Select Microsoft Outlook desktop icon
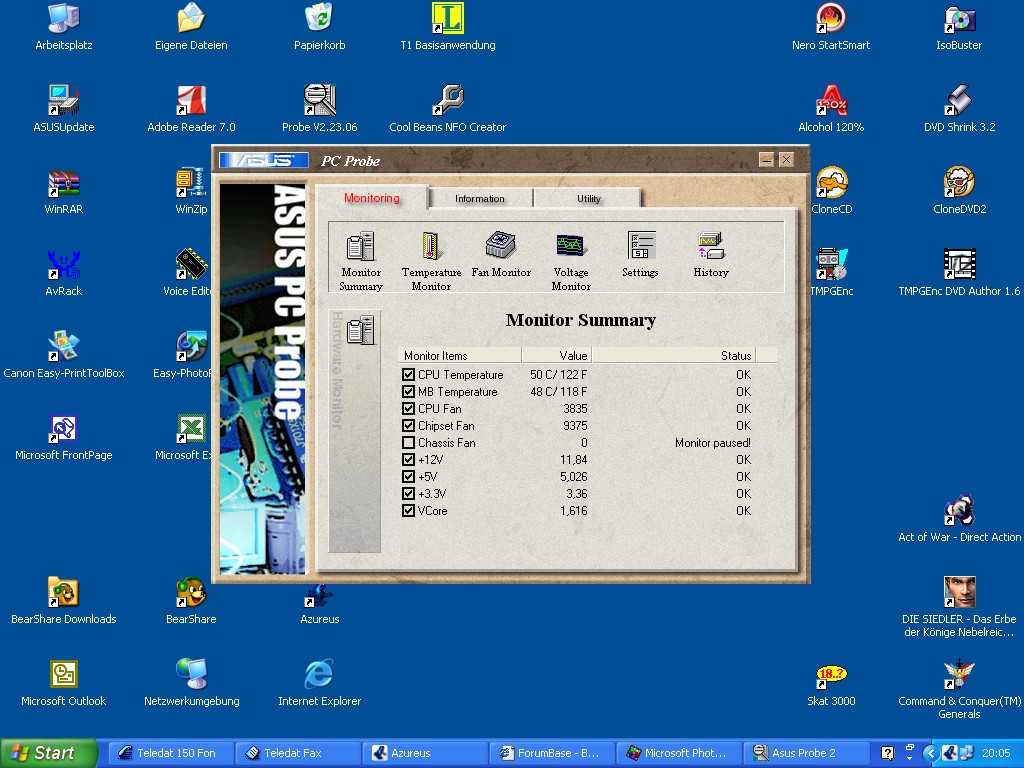Screen dimensions: 1024x768 tap(63, 682)
